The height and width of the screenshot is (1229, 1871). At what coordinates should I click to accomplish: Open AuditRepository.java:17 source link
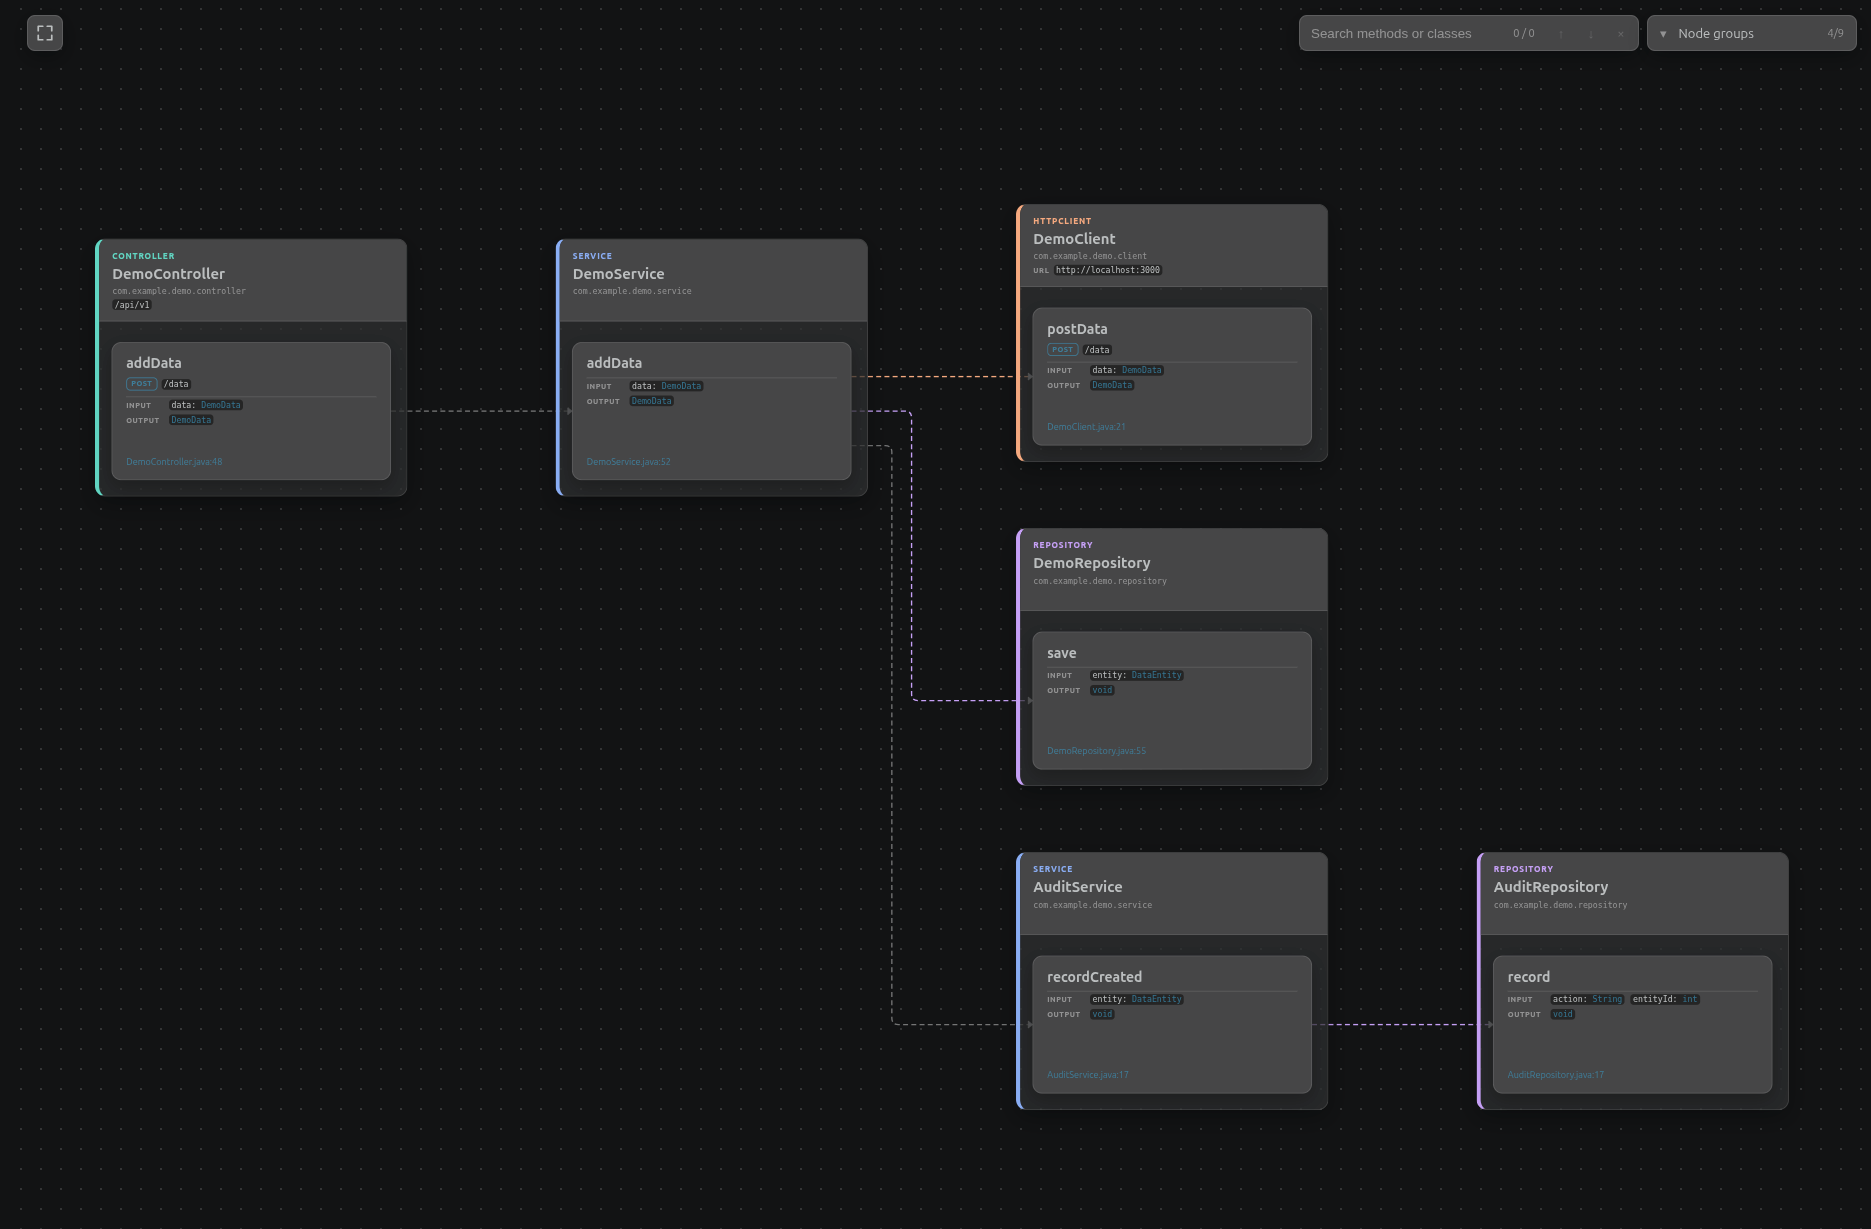[1555, 1075]
